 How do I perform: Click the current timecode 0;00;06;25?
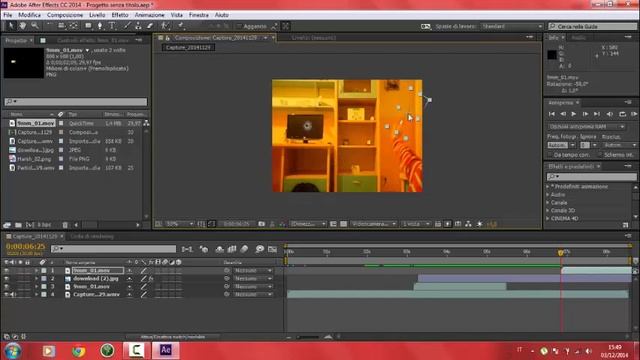(x=25, y=247)
